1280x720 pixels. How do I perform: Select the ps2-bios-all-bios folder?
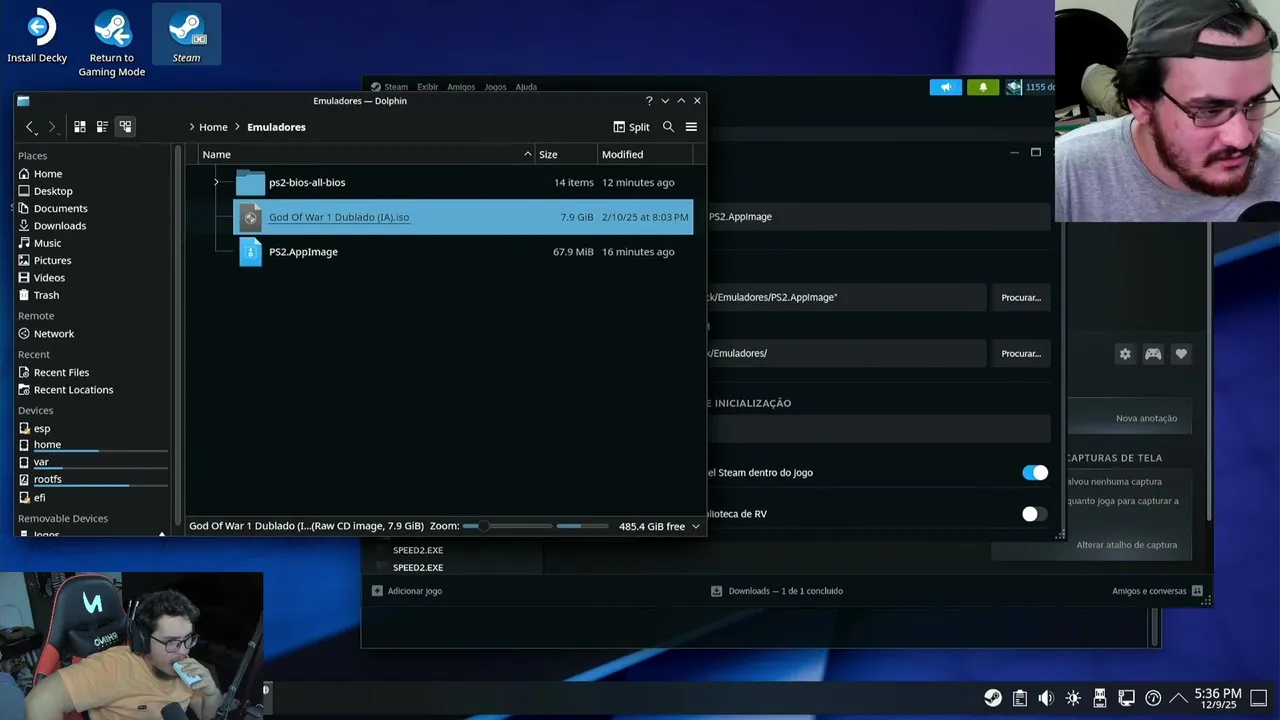307,182
